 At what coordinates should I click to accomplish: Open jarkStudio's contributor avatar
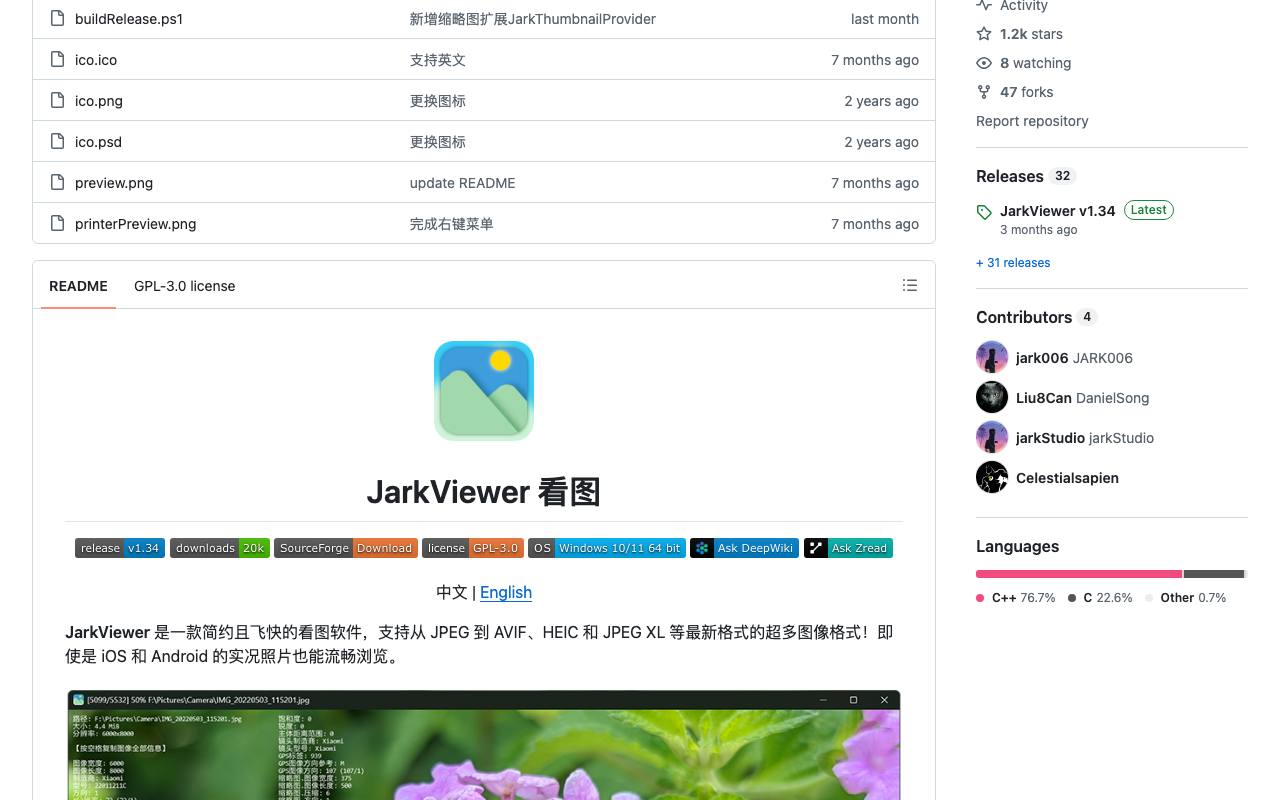click(x=992, y=437)
